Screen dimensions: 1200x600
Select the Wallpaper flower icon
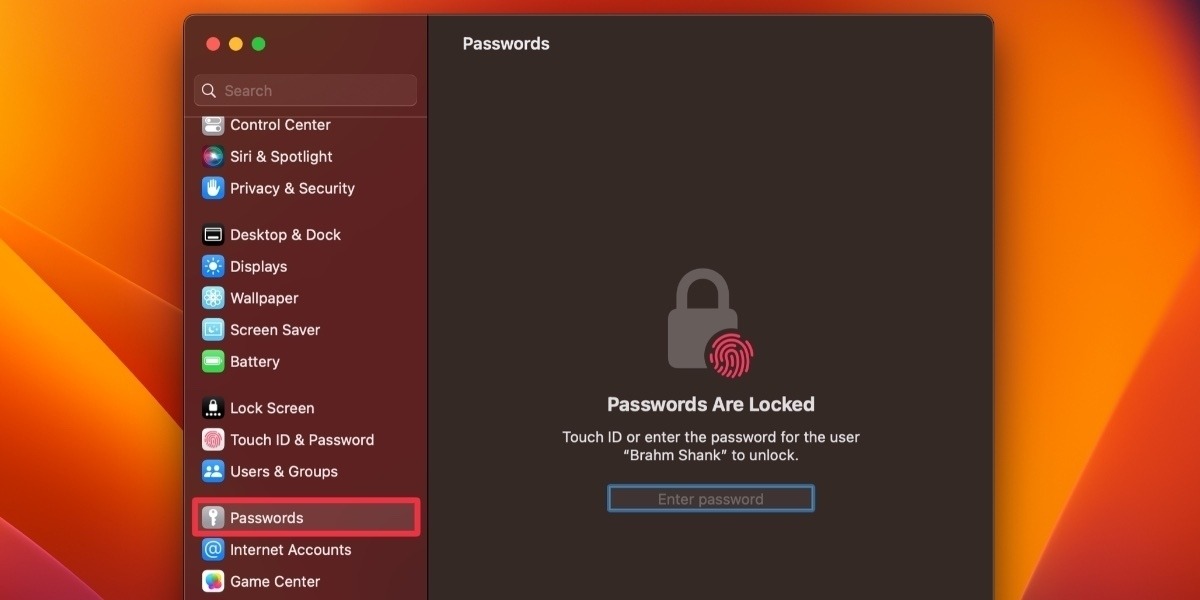(213, 298)
